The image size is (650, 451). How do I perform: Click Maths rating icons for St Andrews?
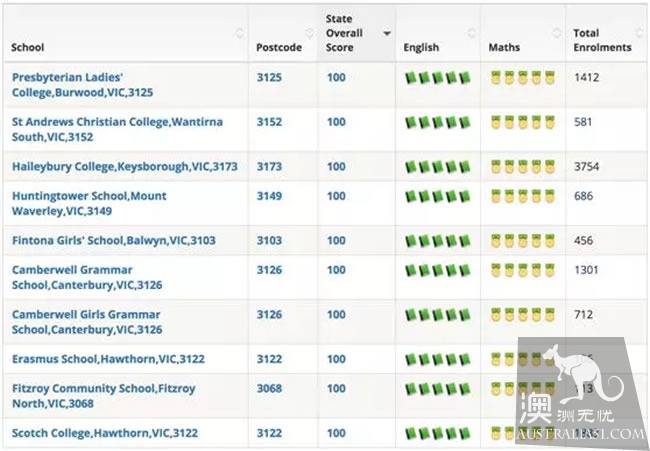tap(523, 122)
